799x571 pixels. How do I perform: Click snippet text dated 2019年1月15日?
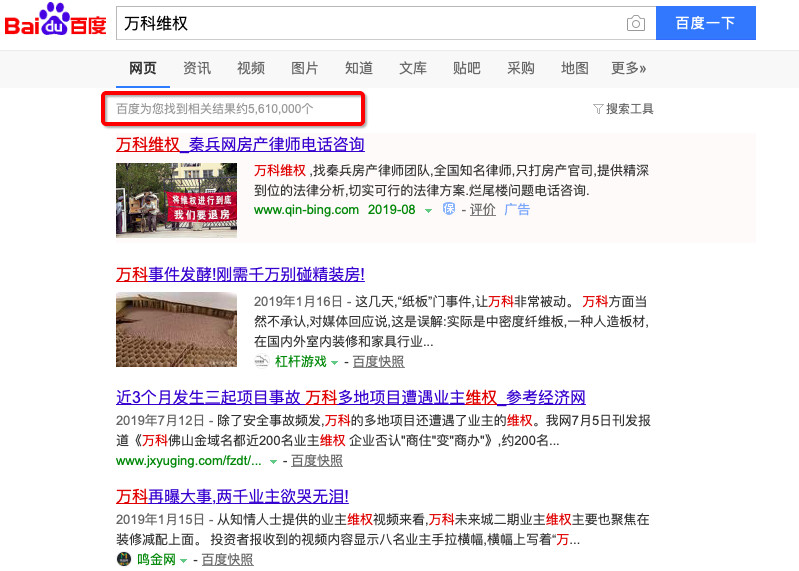383,529
